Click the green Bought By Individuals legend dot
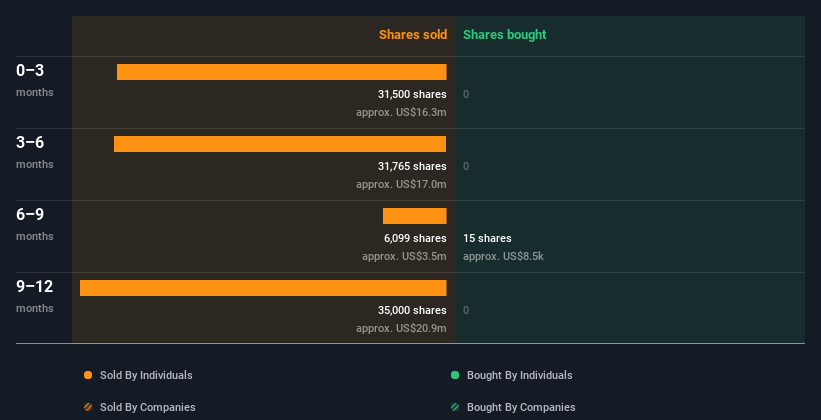 455,375
